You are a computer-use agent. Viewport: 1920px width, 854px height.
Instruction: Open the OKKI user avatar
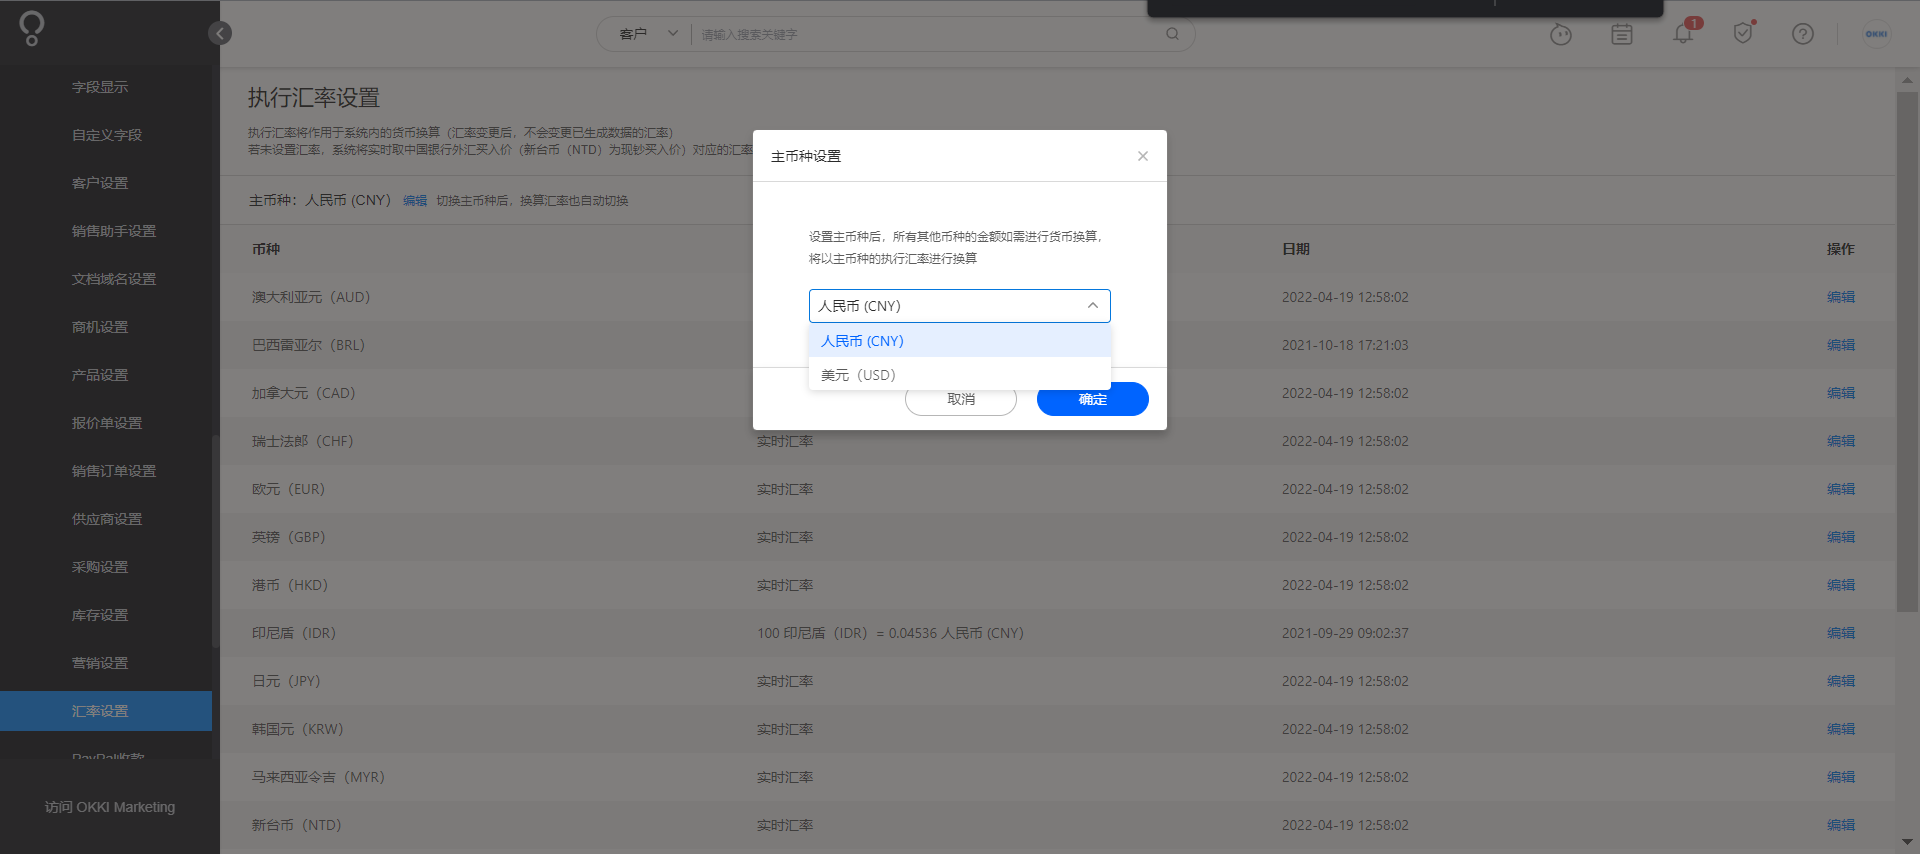point(1876,34)
